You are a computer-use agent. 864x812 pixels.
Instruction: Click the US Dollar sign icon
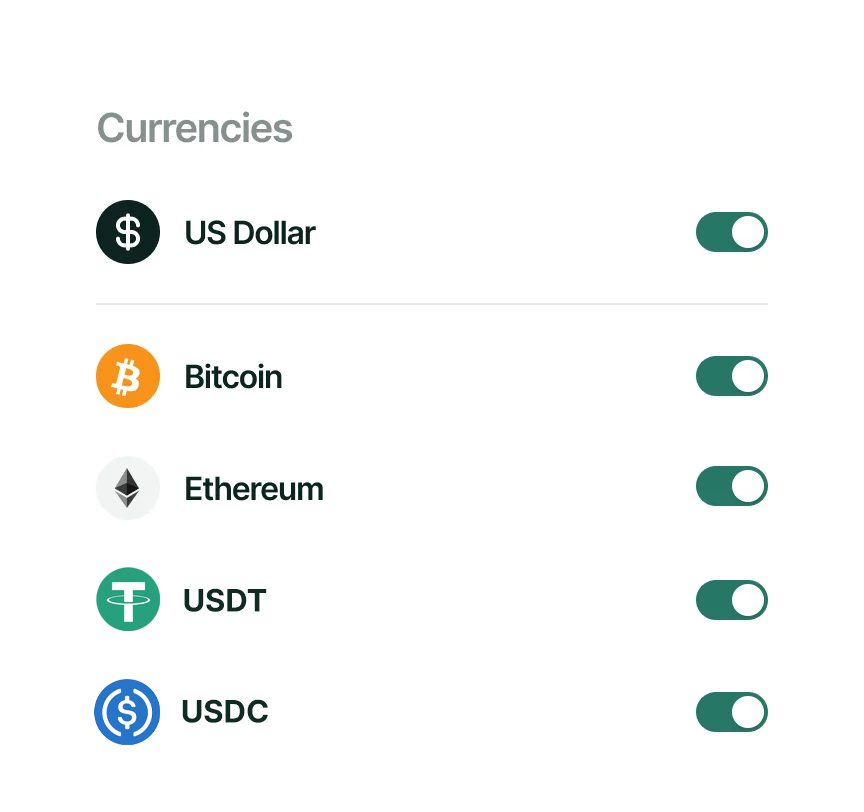(x=128, y=232)
